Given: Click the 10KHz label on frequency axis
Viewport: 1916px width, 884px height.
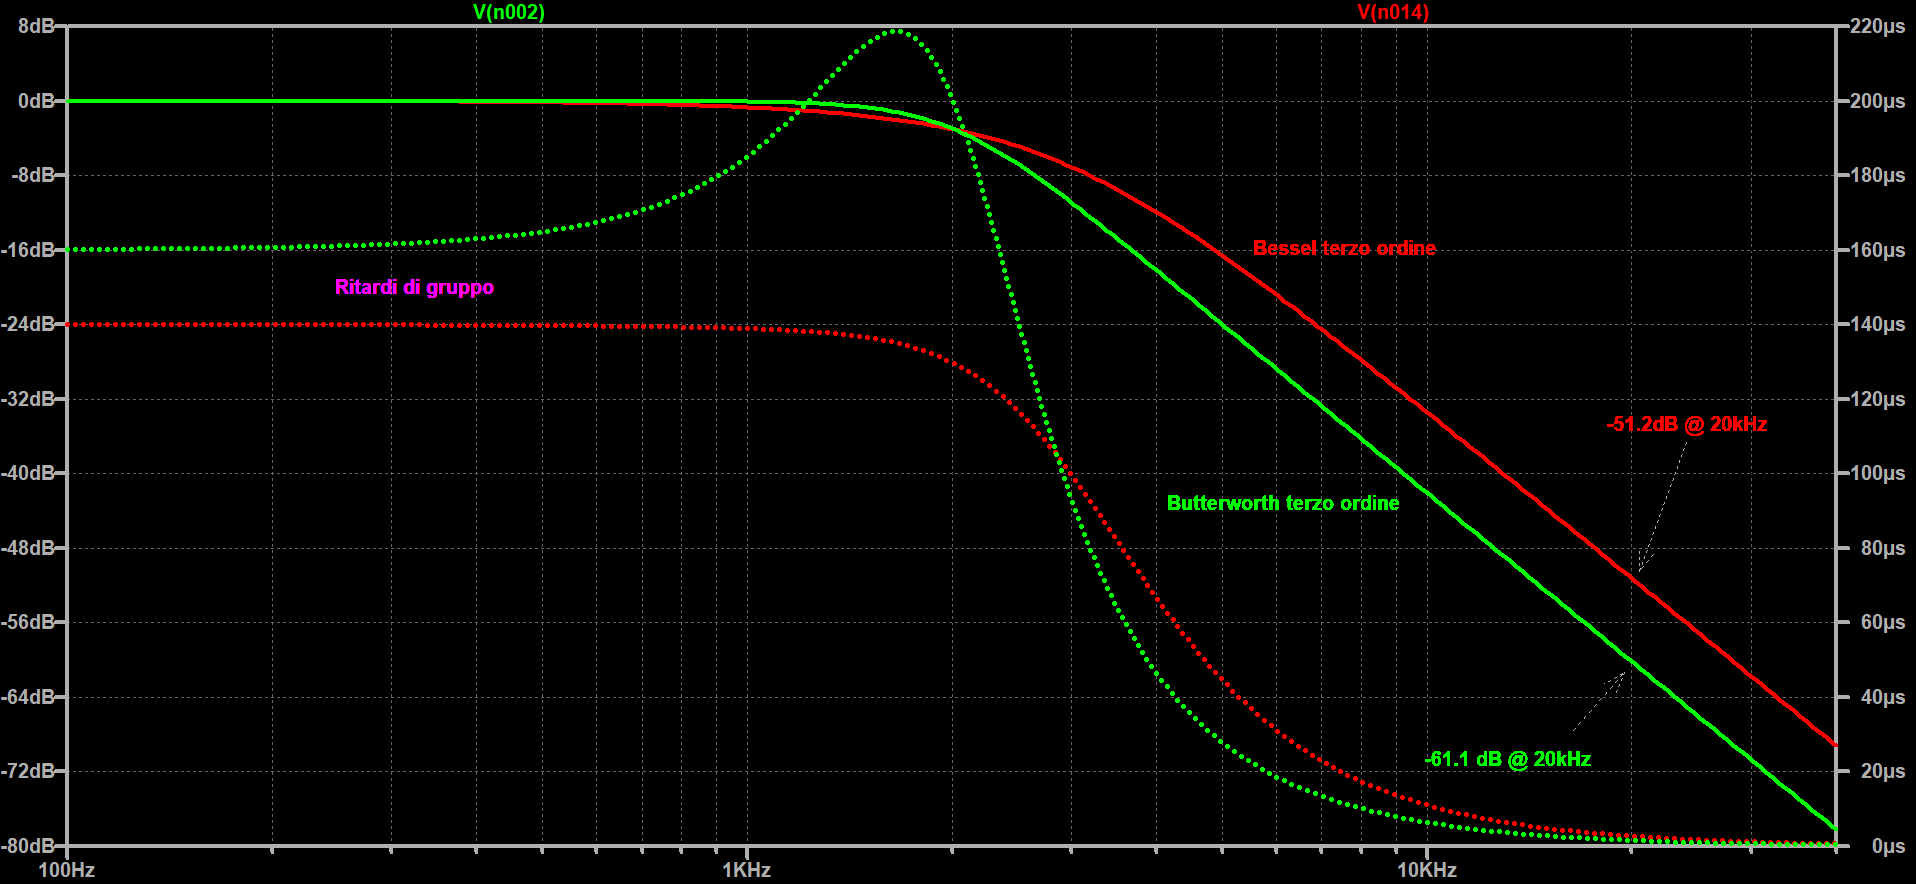Looking at the screenshot, I should pos(1426,870).
